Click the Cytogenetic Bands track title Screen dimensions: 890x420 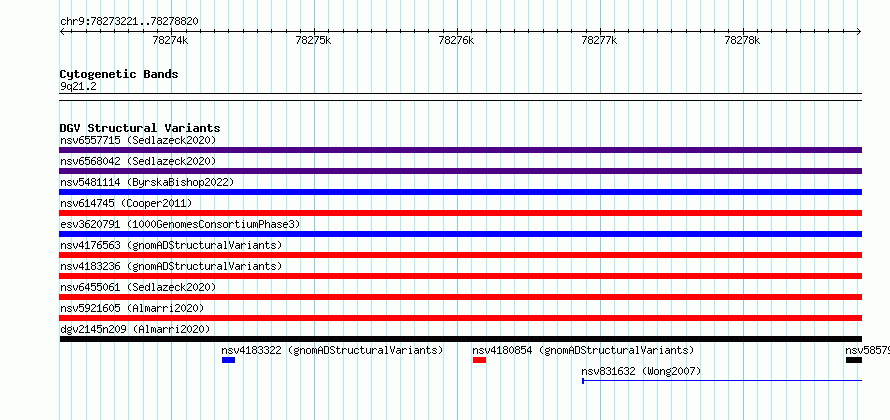(x=119, y=74)
